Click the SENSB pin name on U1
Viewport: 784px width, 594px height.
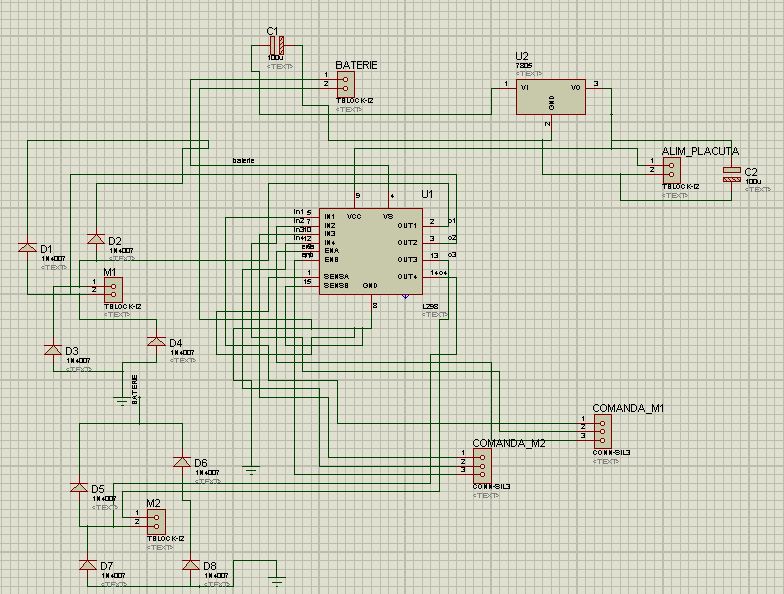pos(336,286)
